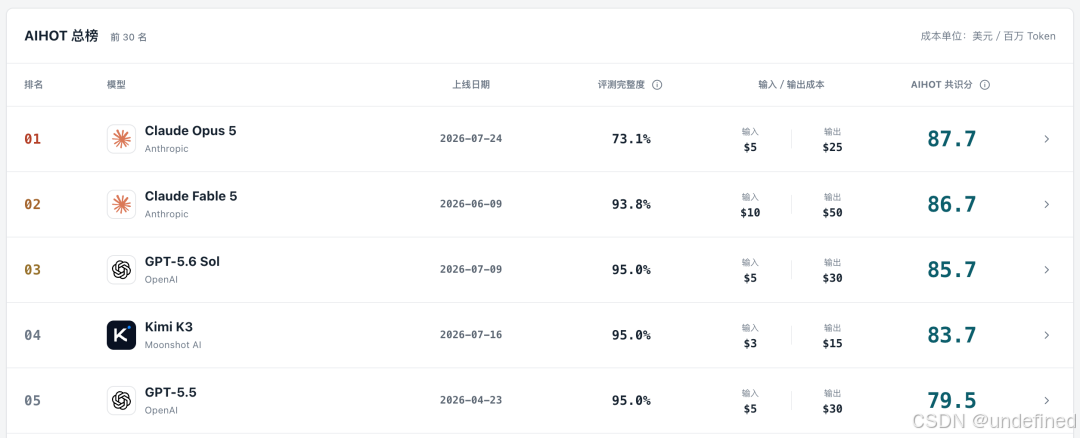Image resolution: width=1080 pixels, height=438 pixels.
Task: Open GPT-5.5 details via the chevron
Action: pos(1047,400)
